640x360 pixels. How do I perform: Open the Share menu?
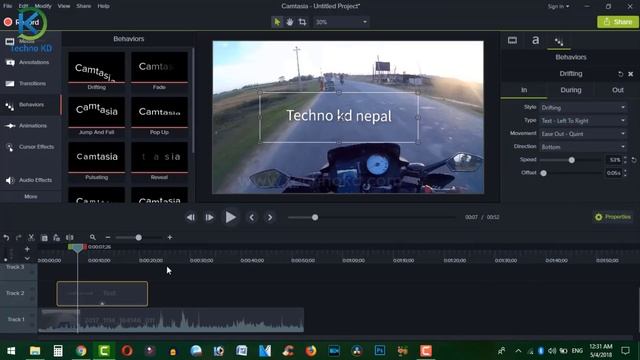click(83, 6)
